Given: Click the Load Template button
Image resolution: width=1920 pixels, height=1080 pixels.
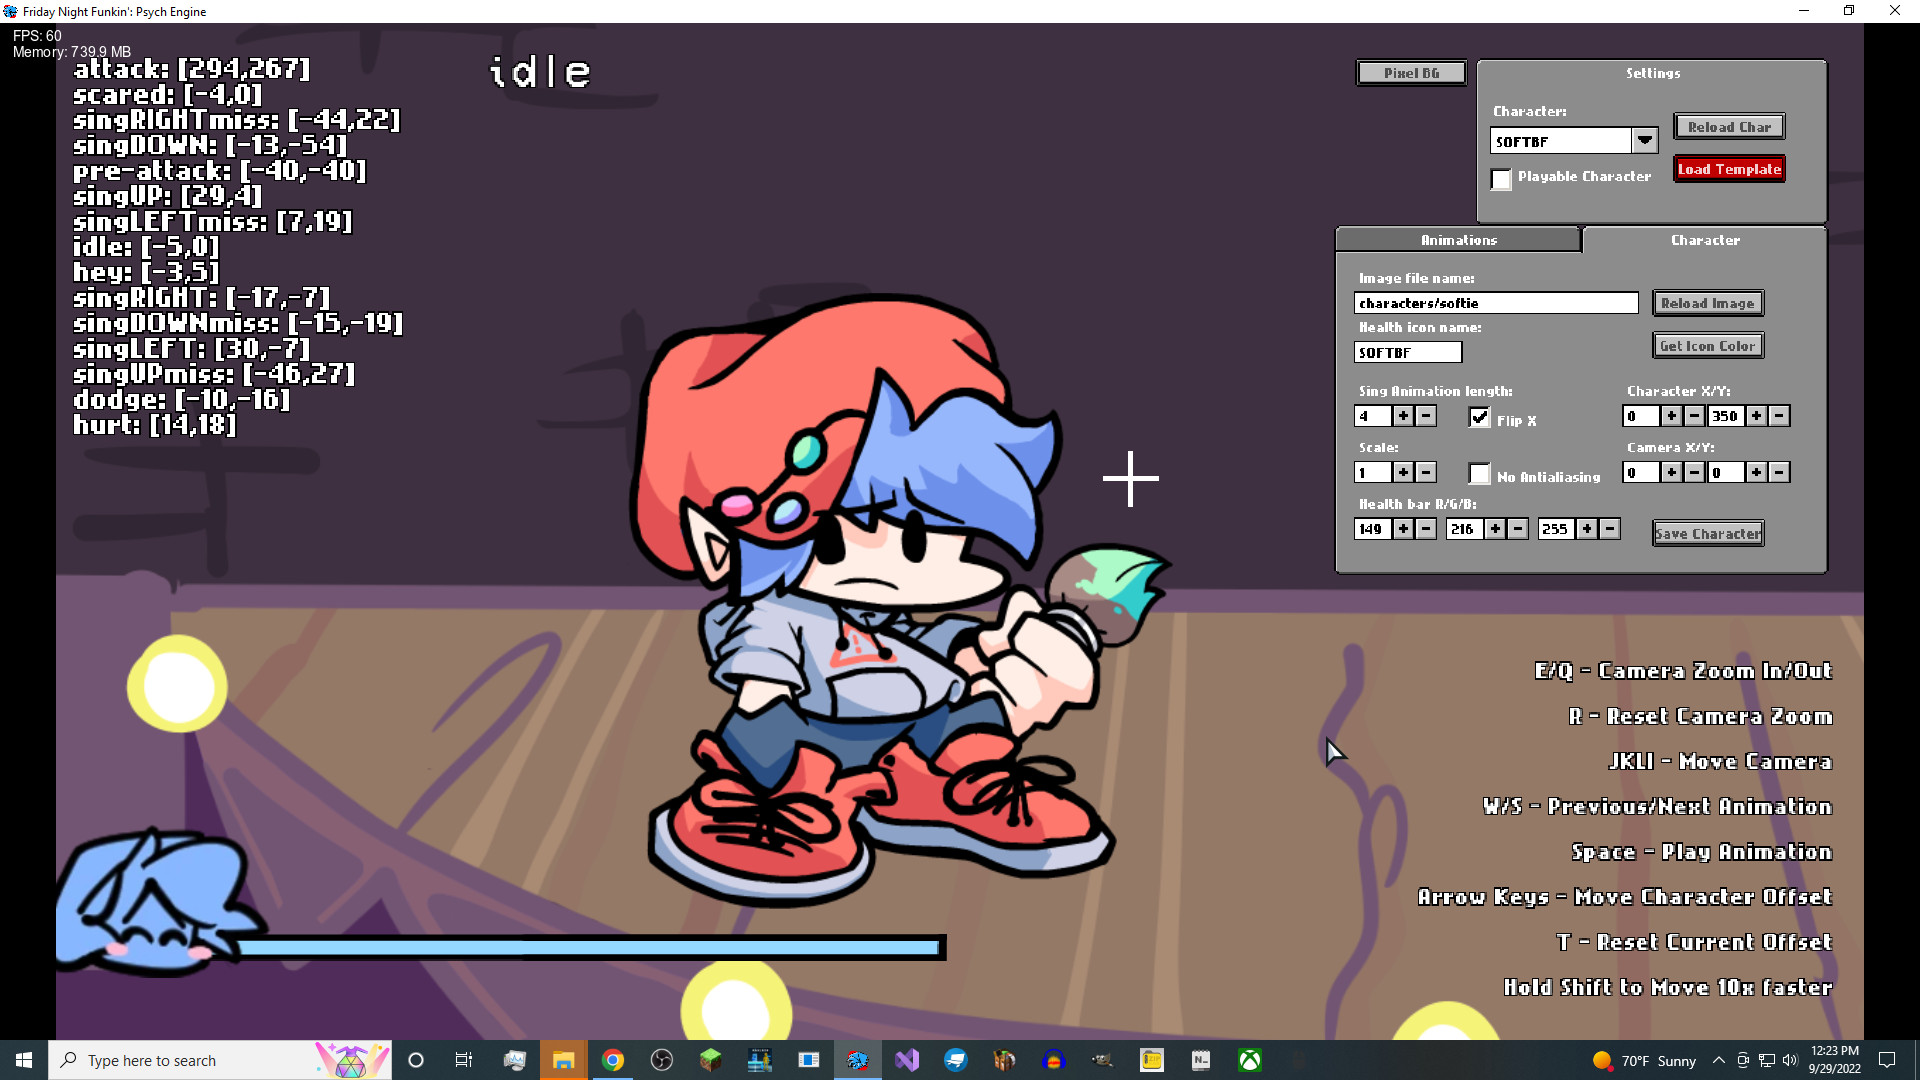Looking at the screenshot, I should tap(1729, 168).
